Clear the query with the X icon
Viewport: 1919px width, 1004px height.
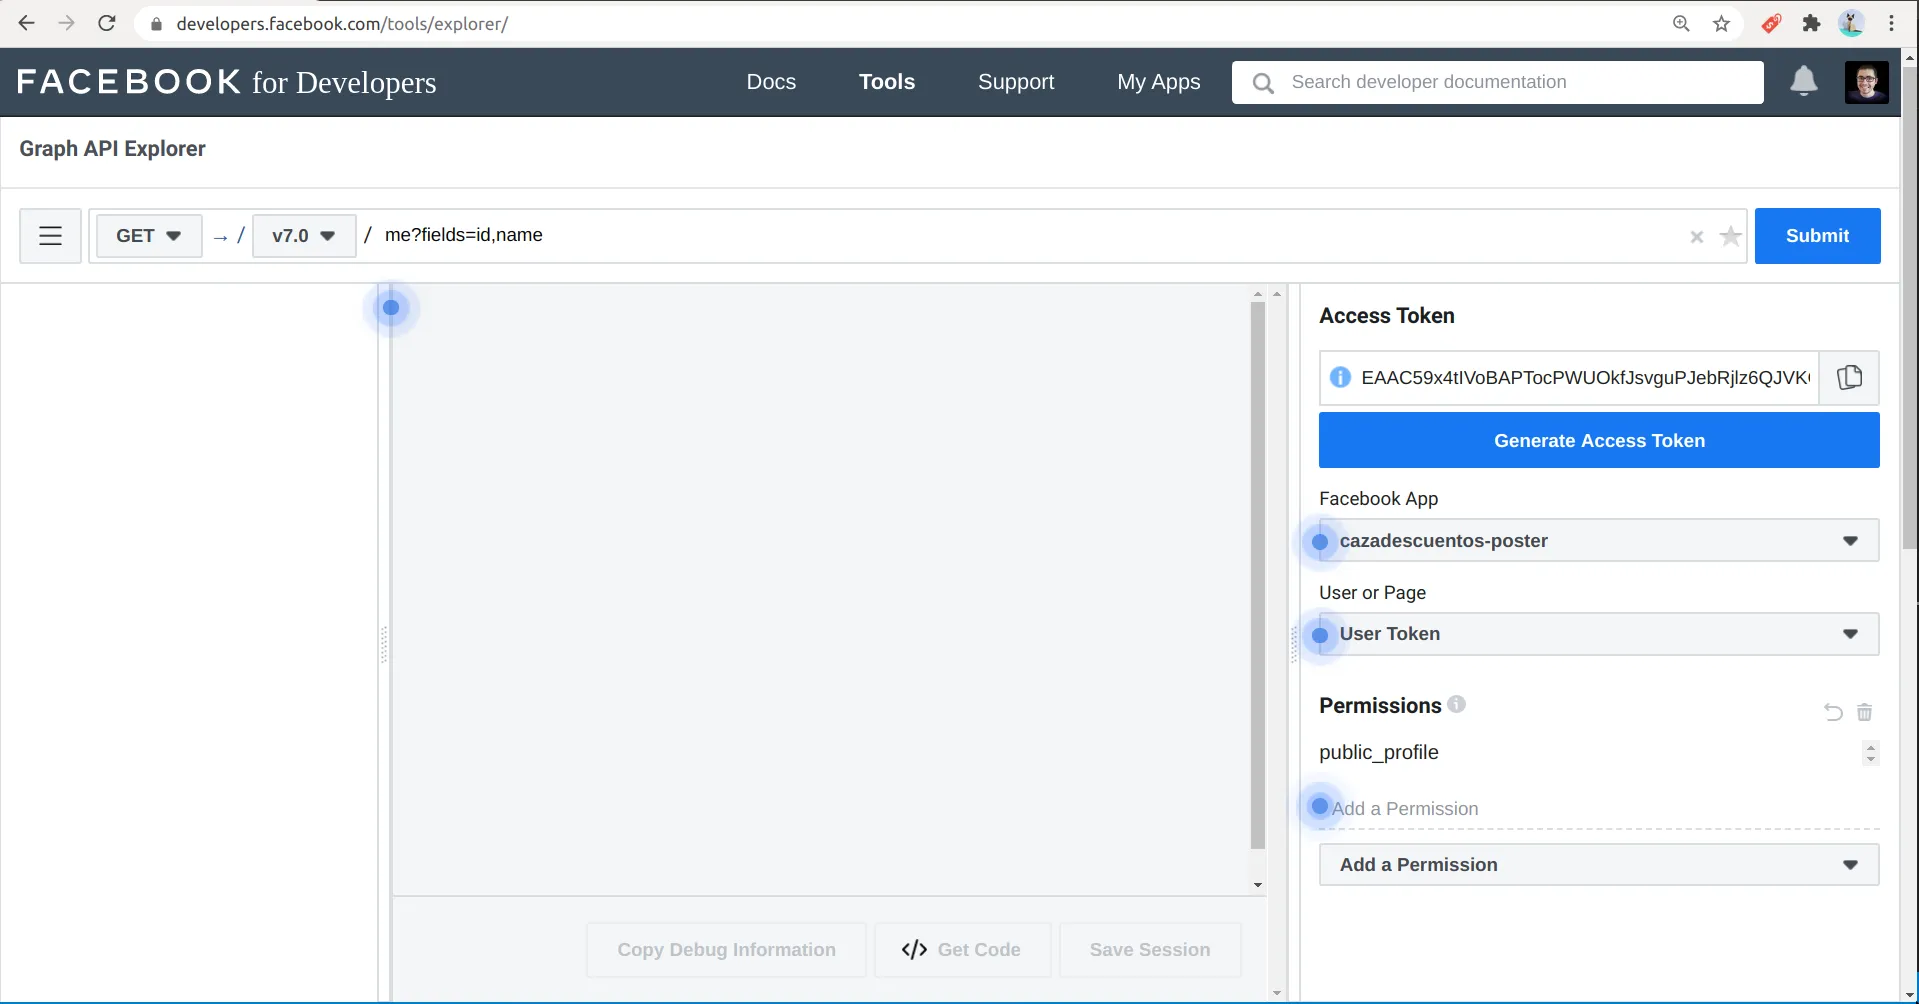(x=1696, y=237)
